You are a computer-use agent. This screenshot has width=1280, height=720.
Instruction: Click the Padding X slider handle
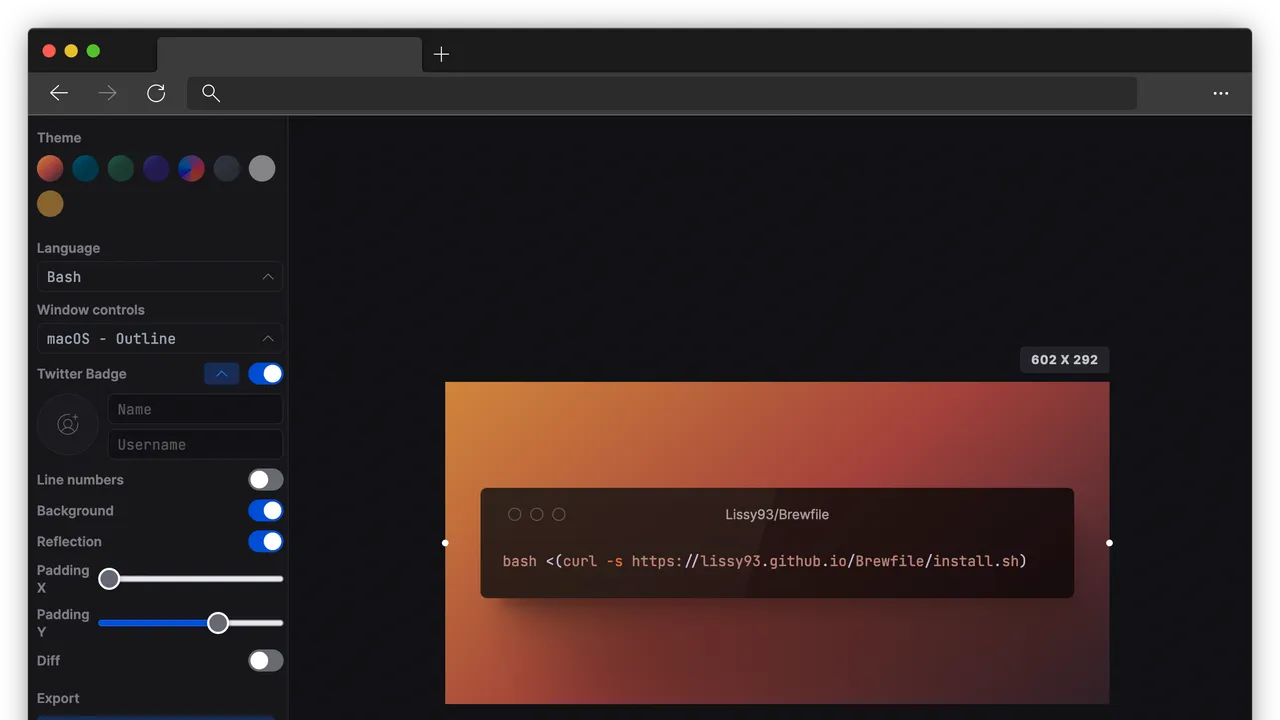click(x=109, y=579)
